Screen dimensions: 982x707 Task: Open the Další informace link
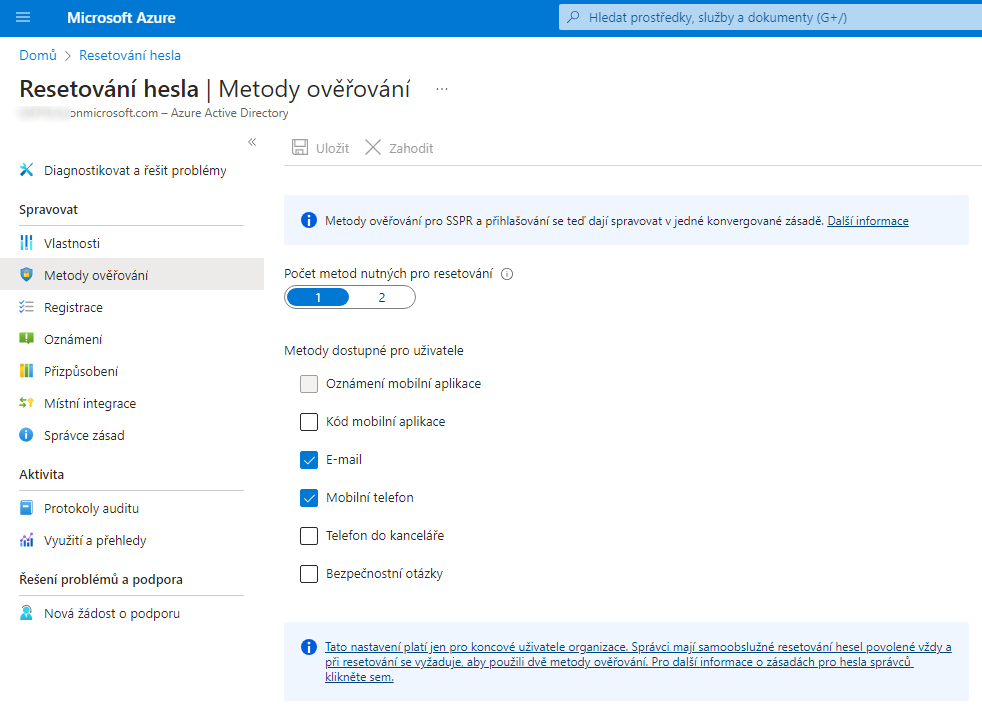point(867,220)
